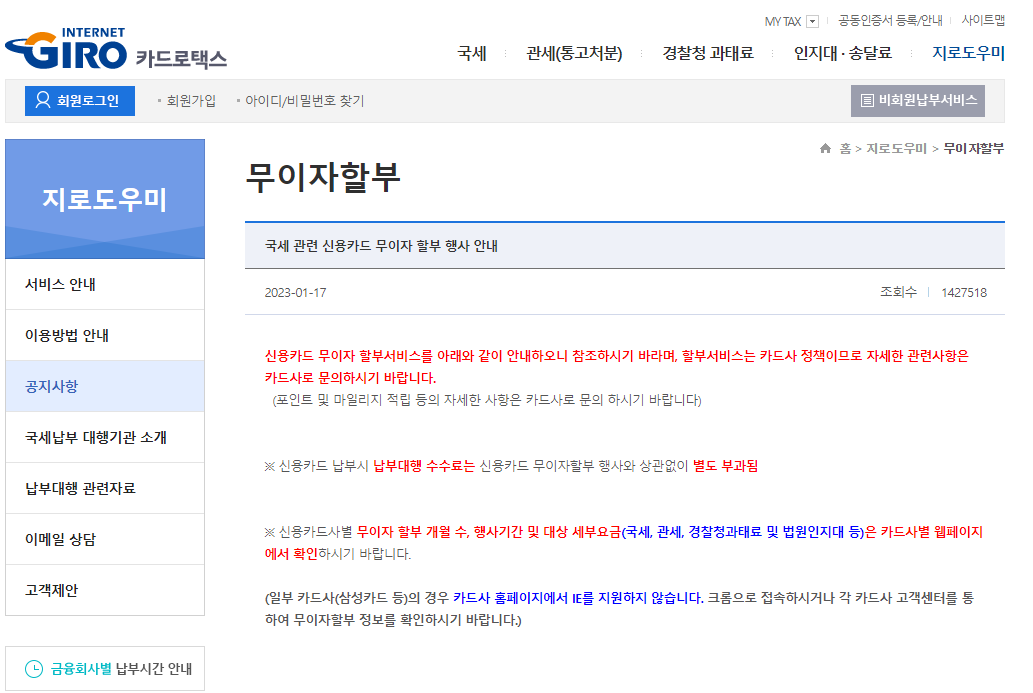Click the magnifier icon on 회원로그인 button

tap(41, 100)
